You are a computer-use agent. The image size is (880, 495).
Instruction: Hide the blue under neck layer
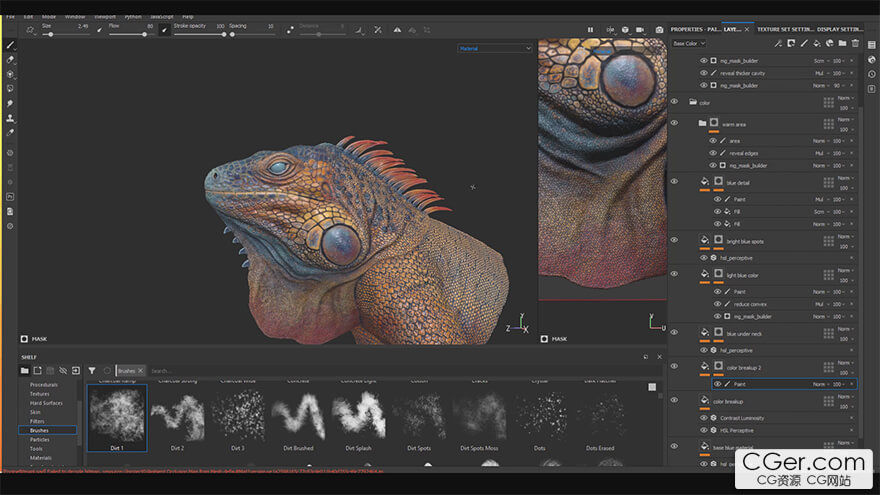(675, 332)
